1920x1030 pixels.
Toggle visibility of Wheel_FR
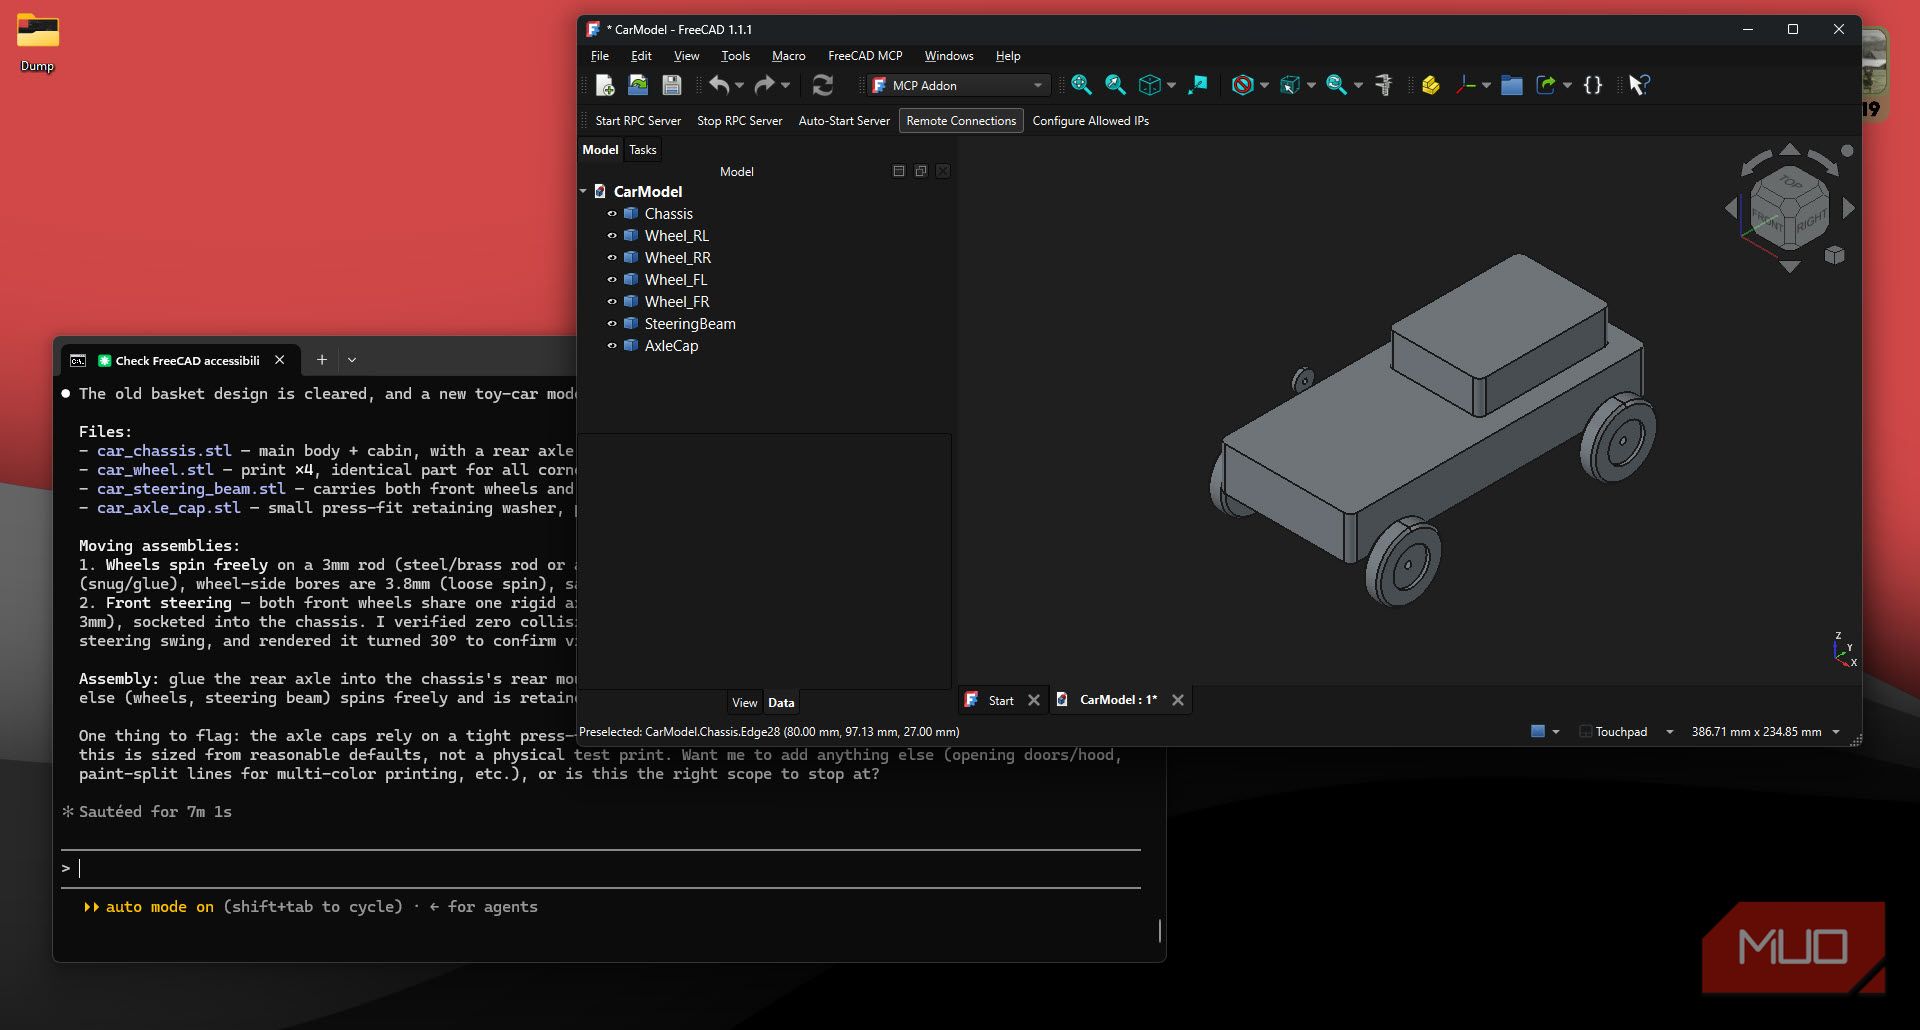click(x=612, y=302)
